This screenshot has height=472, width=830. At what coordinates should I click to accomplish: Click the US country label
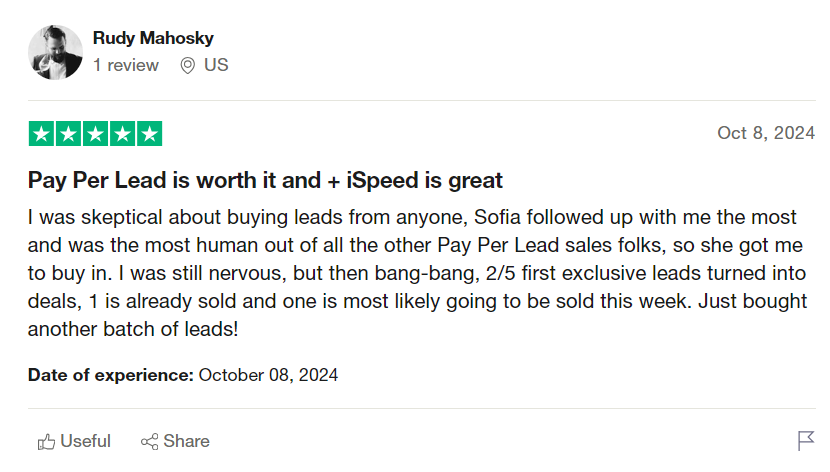(216, 65)
